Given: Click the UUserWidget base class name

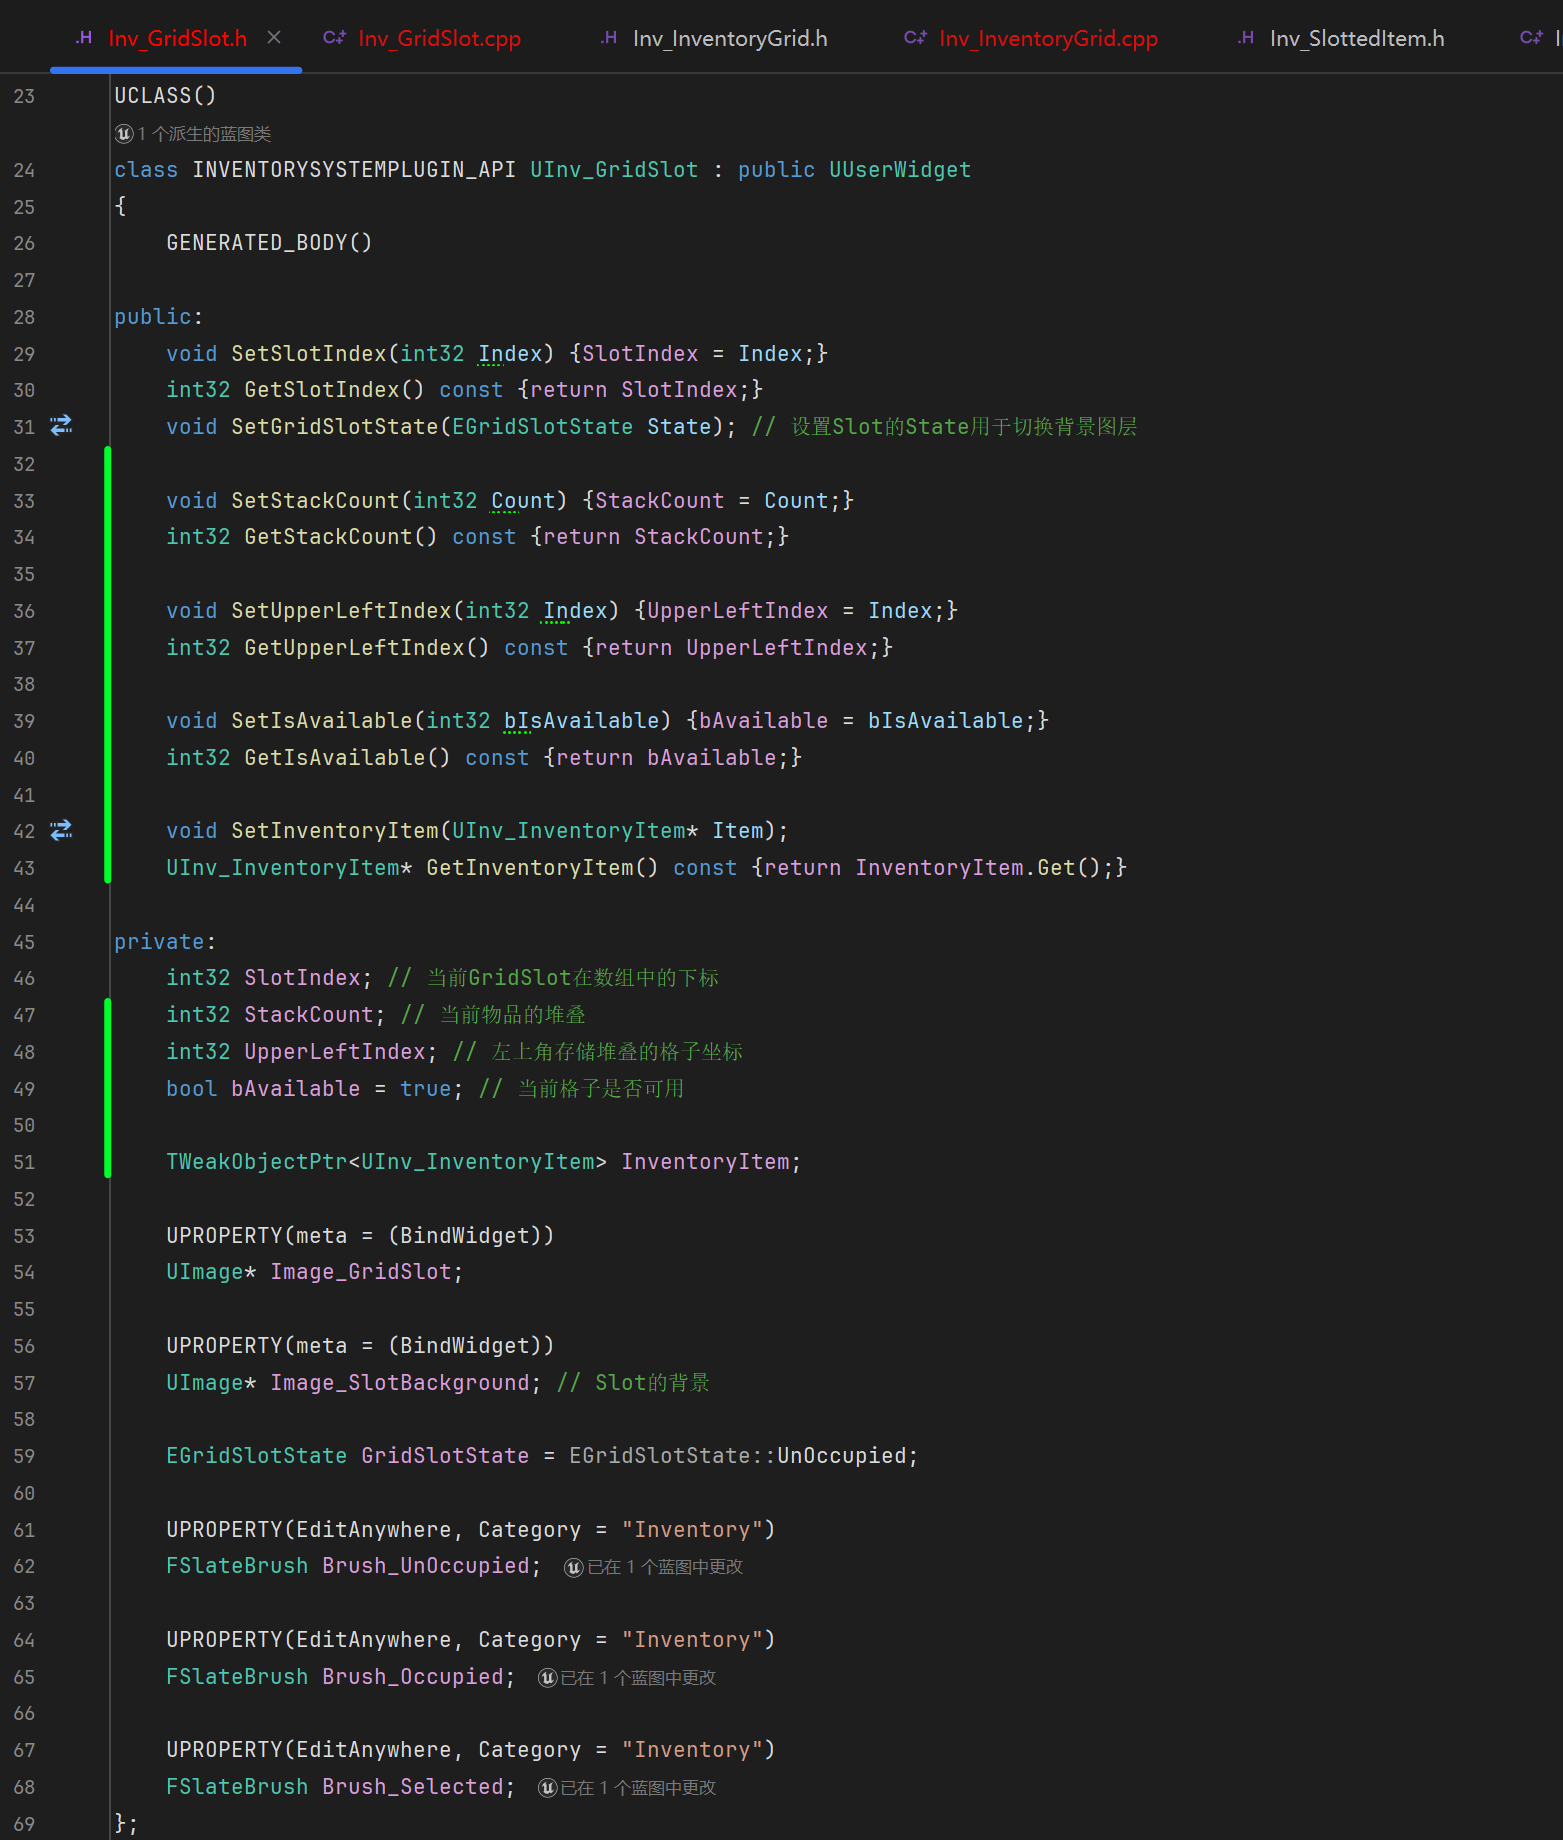Looking at the screenshot, I should 900,170.
